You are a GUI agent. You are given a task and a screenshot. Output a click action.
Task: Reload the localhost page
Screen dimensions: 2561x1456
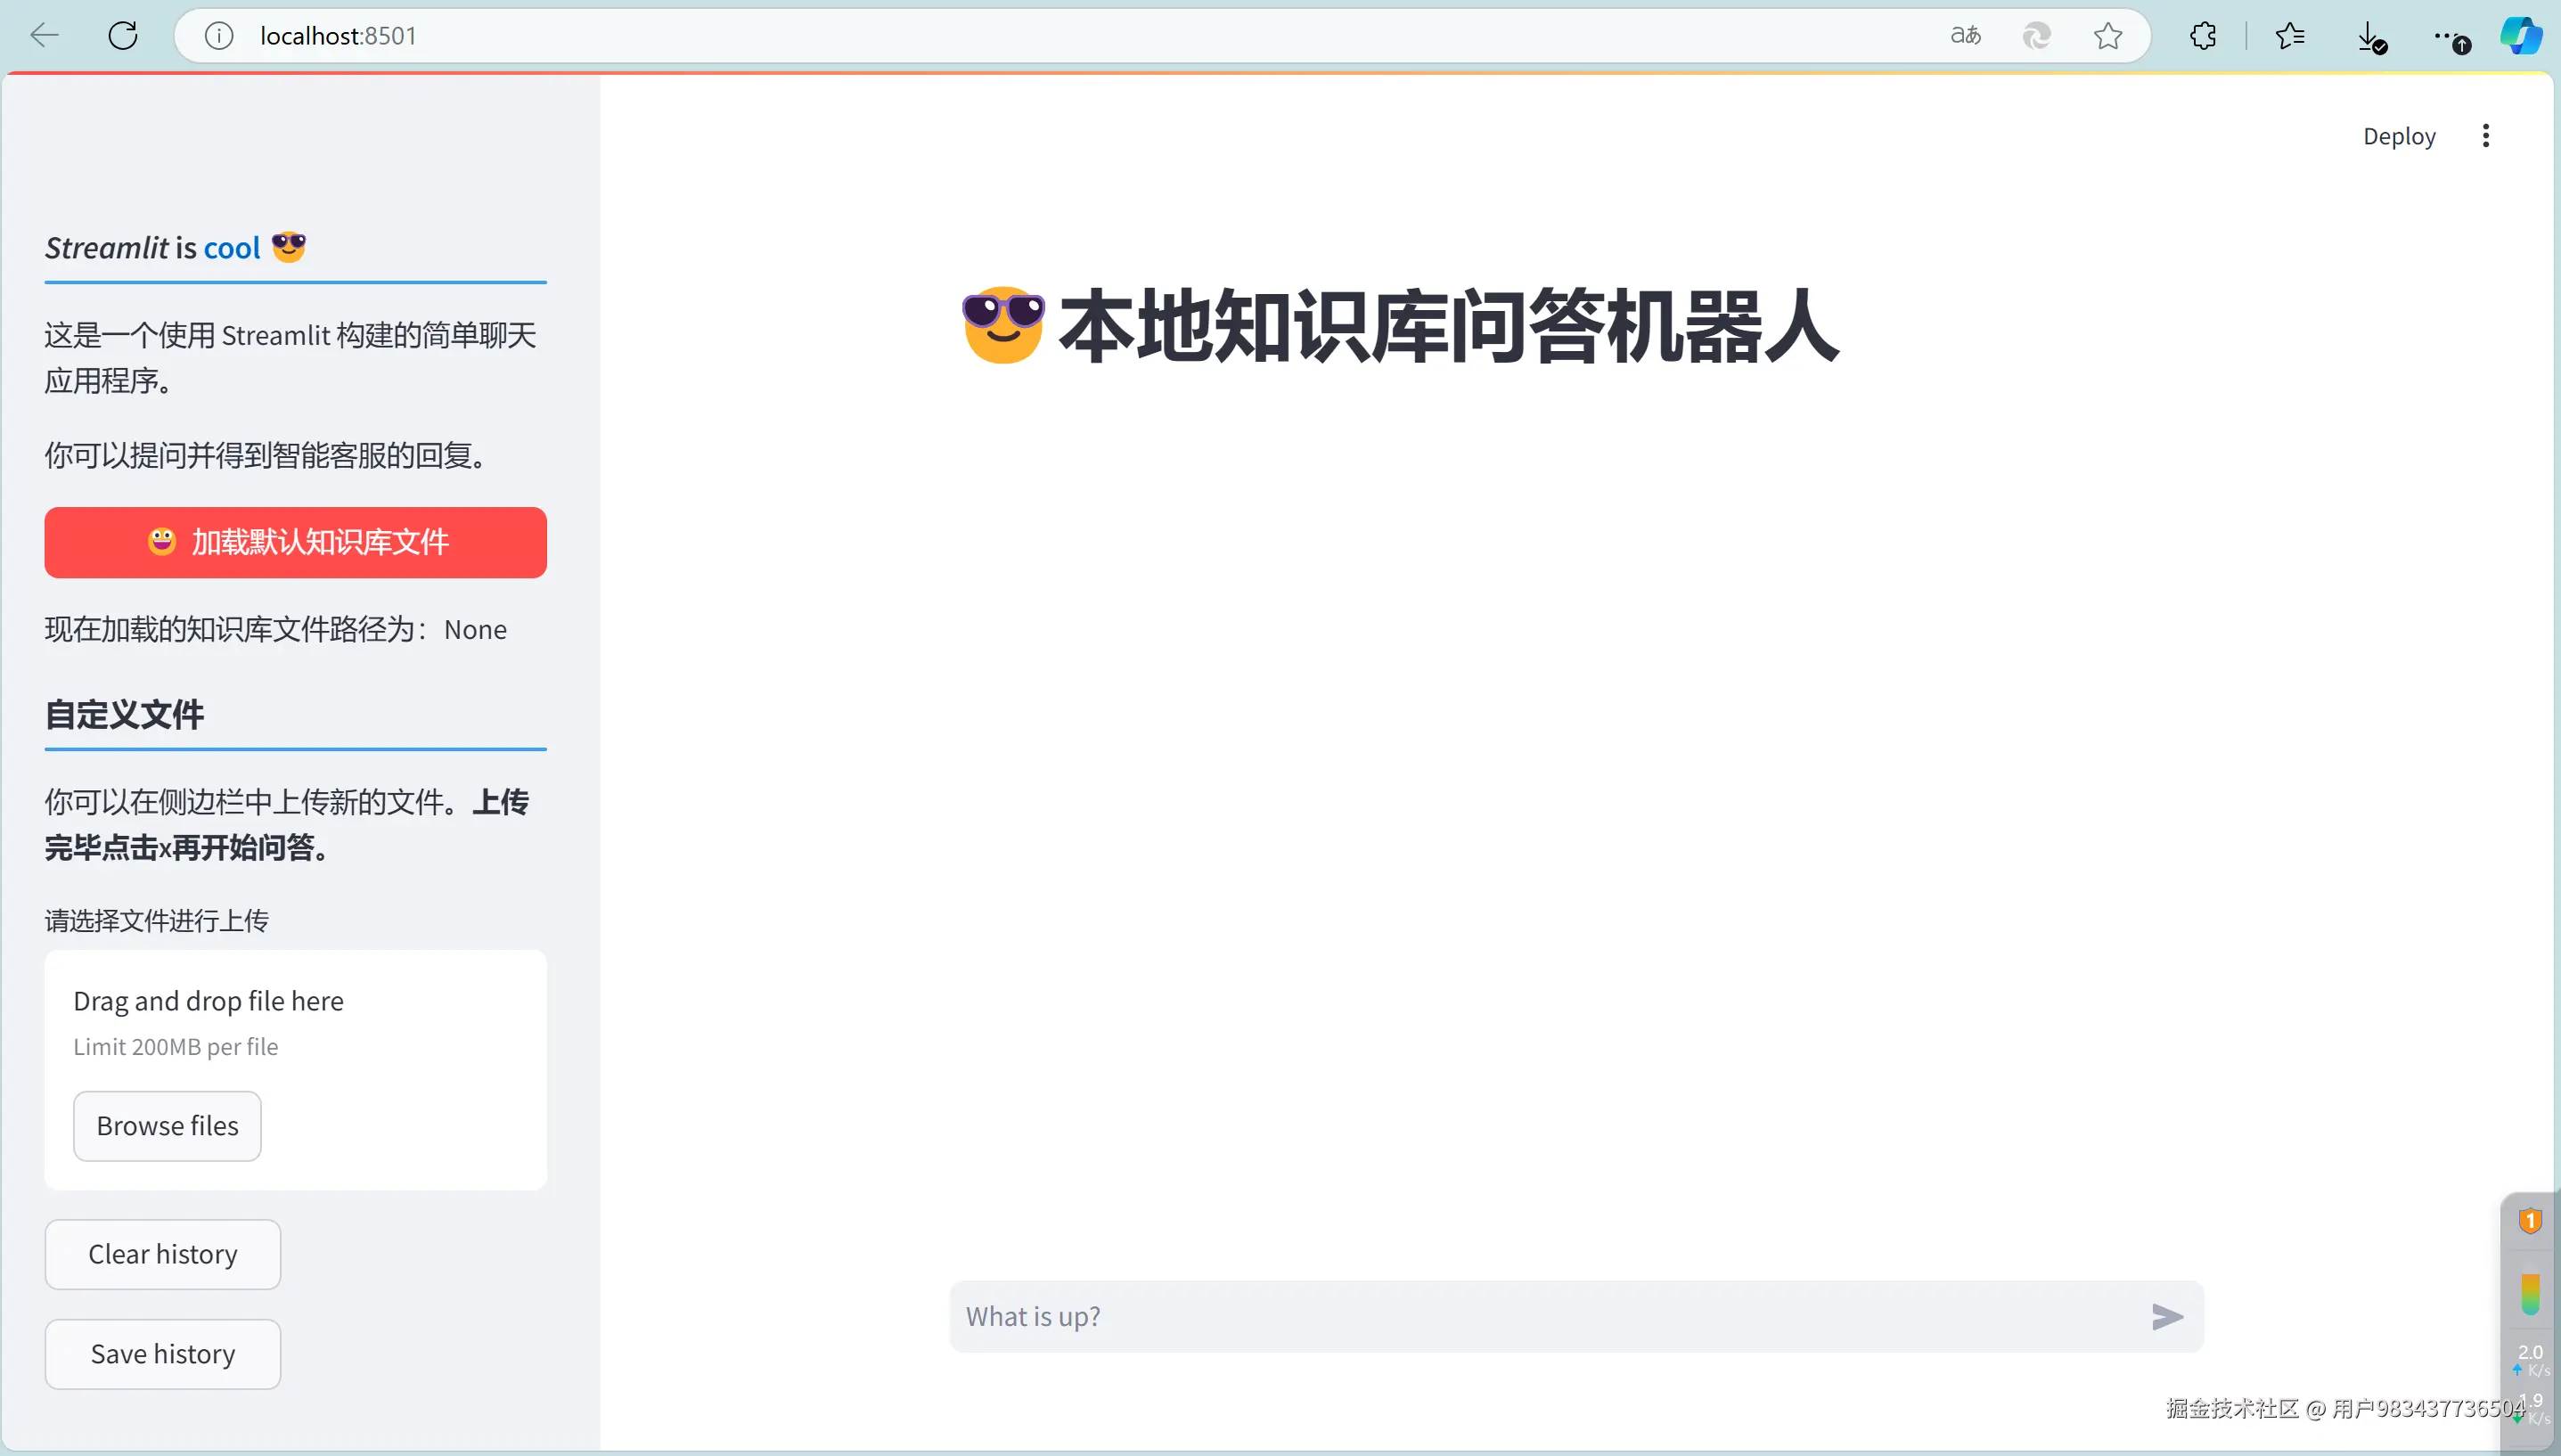[123, 36]
